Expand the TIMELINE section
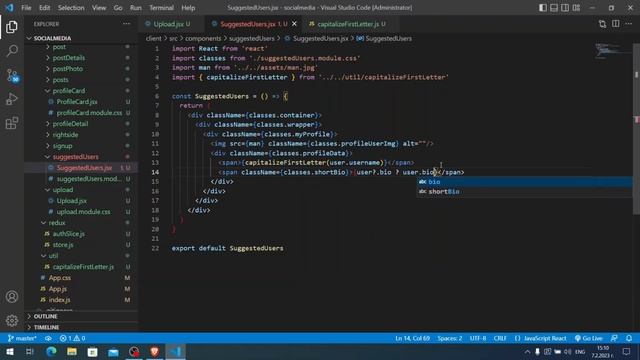The image size is (640, 360). pos(47,327)
